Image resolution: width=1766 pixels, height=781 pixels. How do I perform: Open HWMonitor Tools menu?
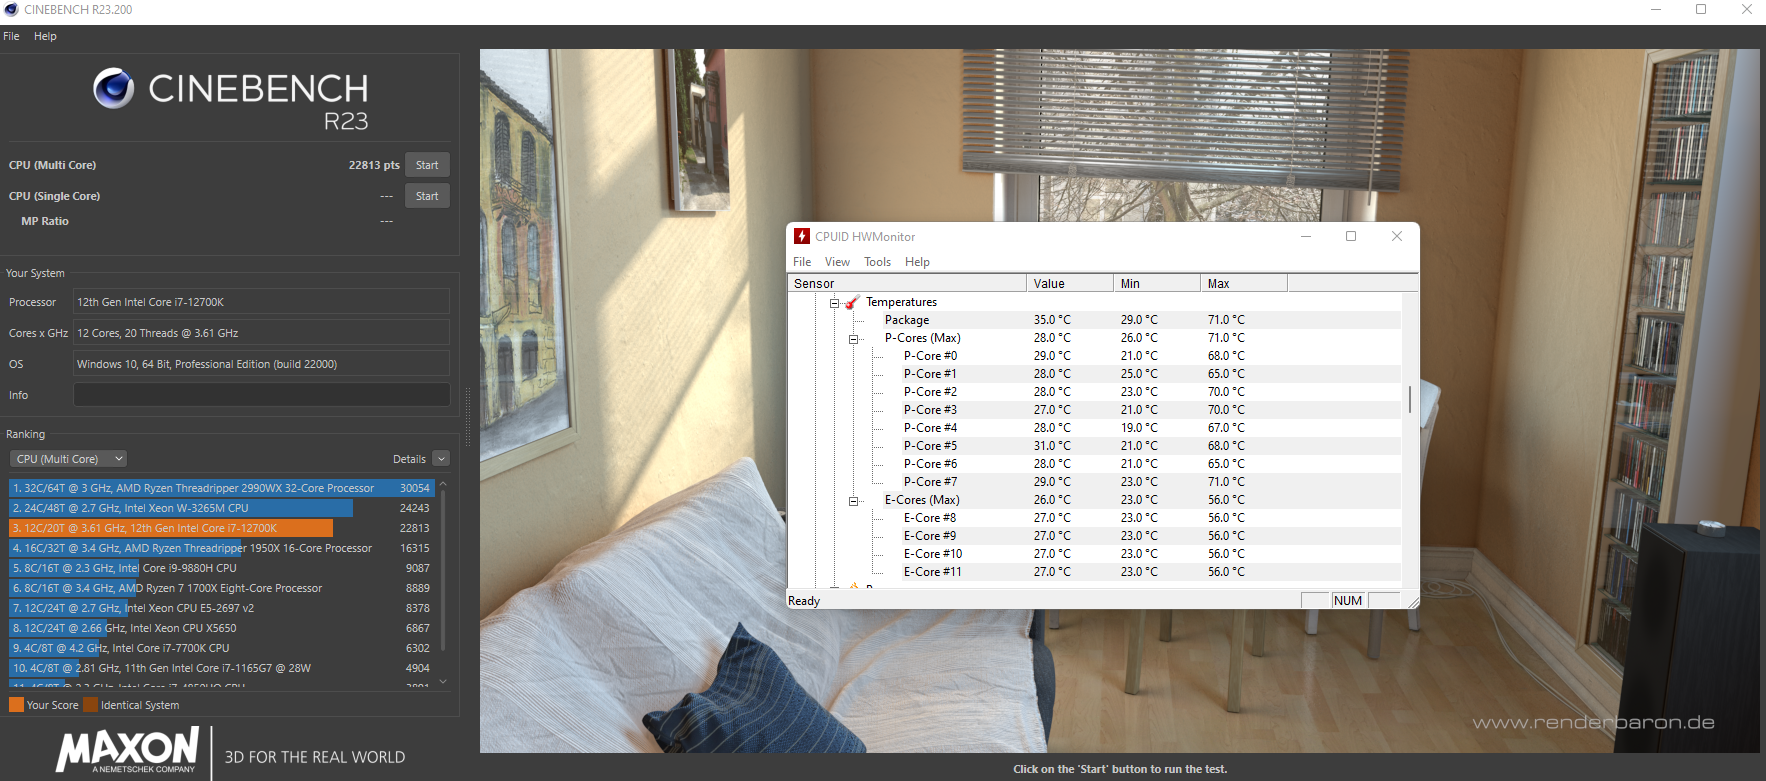coord(877,262)
